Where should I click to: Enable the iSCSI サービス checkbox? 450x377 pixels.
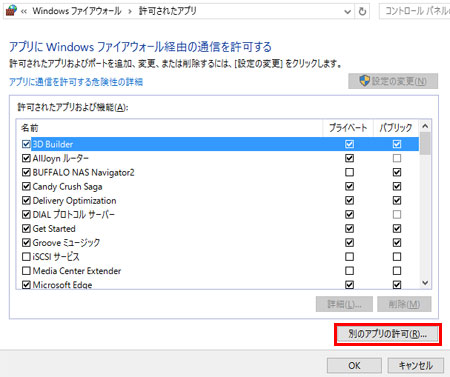(26, 257)
